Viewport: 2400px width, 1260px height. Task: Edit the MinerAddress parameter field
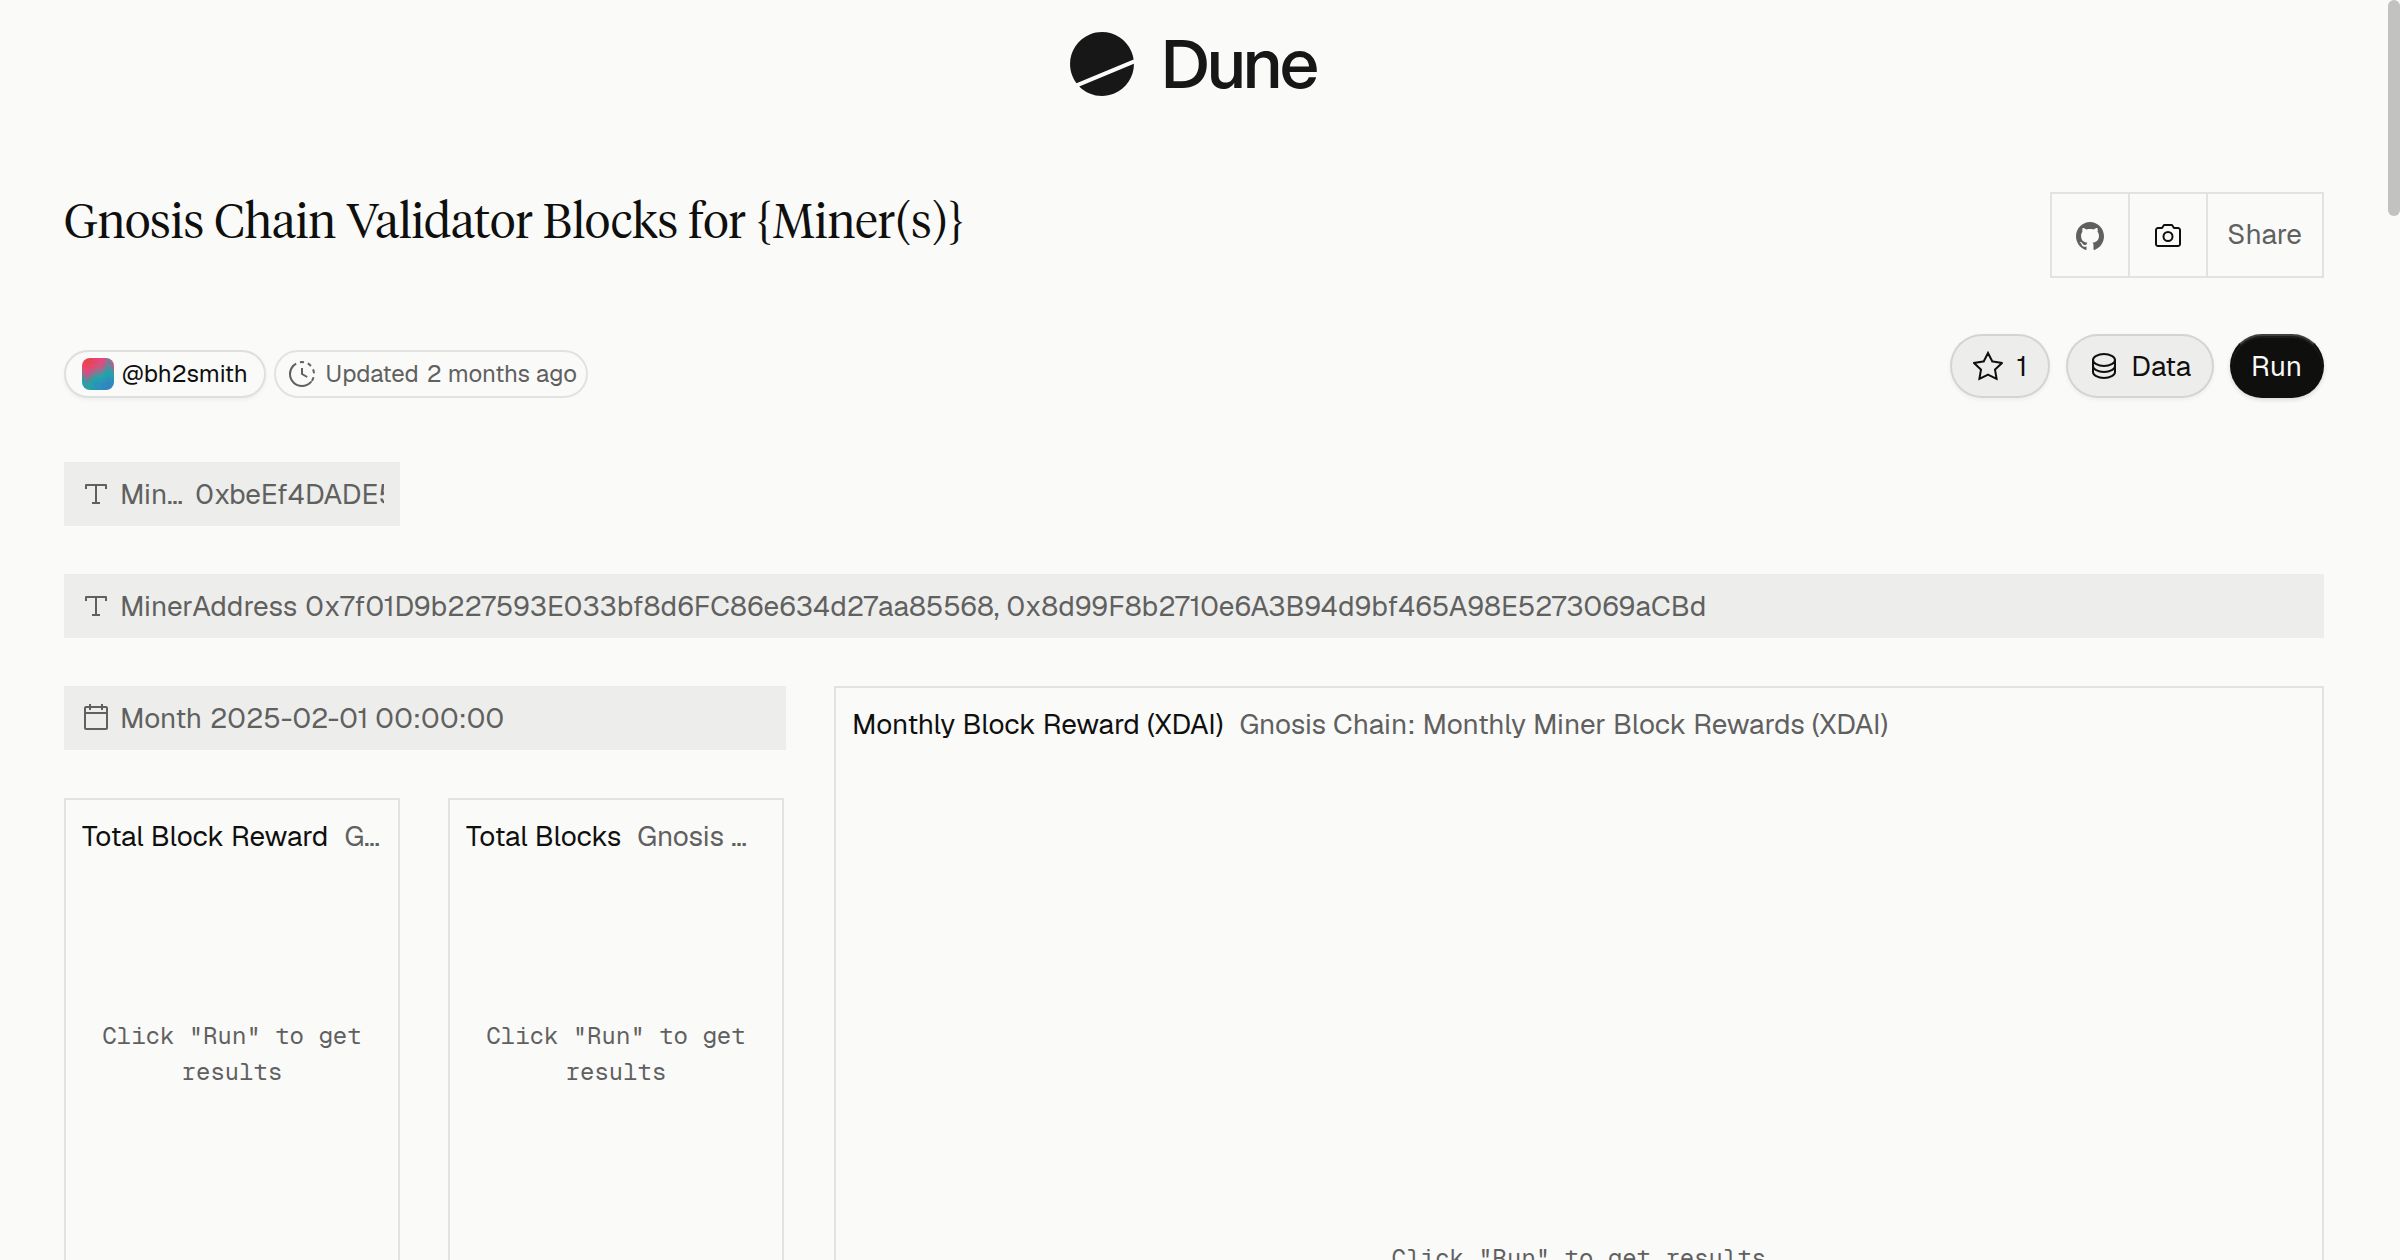(x=1194, y=606)
